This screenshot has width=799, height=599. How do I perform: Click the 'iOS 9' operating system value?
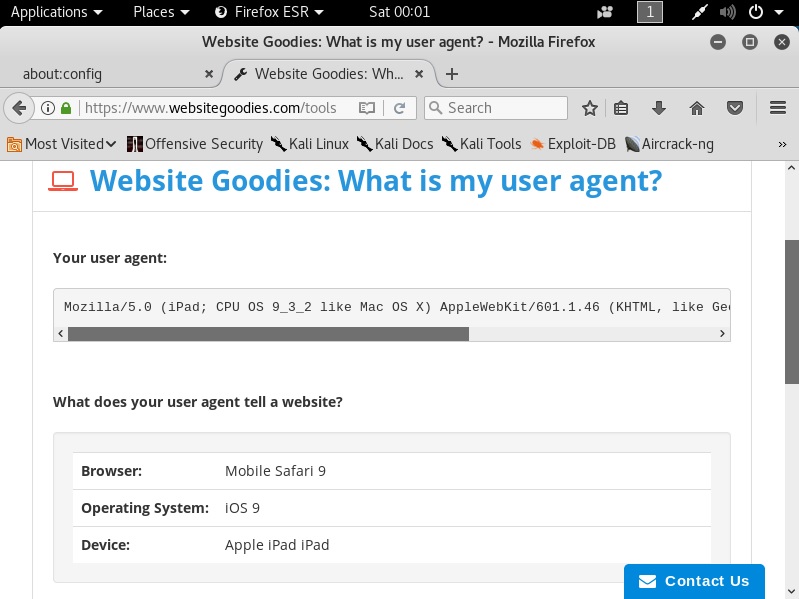point(242,508)
